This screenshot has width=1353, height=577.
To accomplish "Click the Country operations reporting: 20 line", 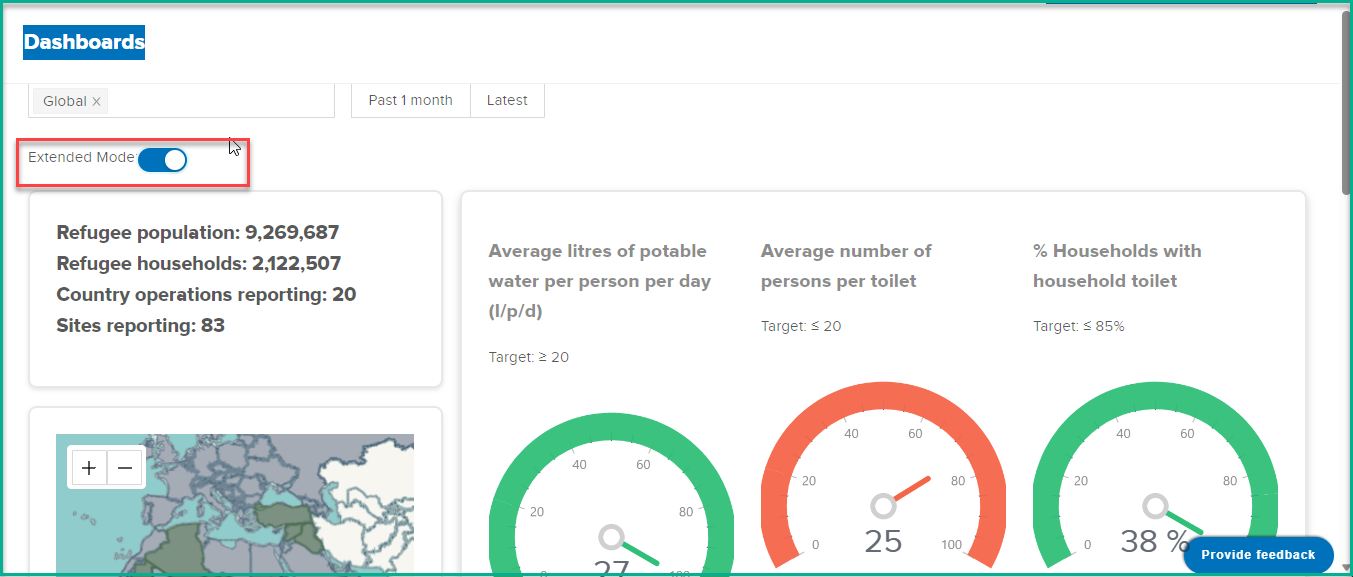I will pos(206,295).
